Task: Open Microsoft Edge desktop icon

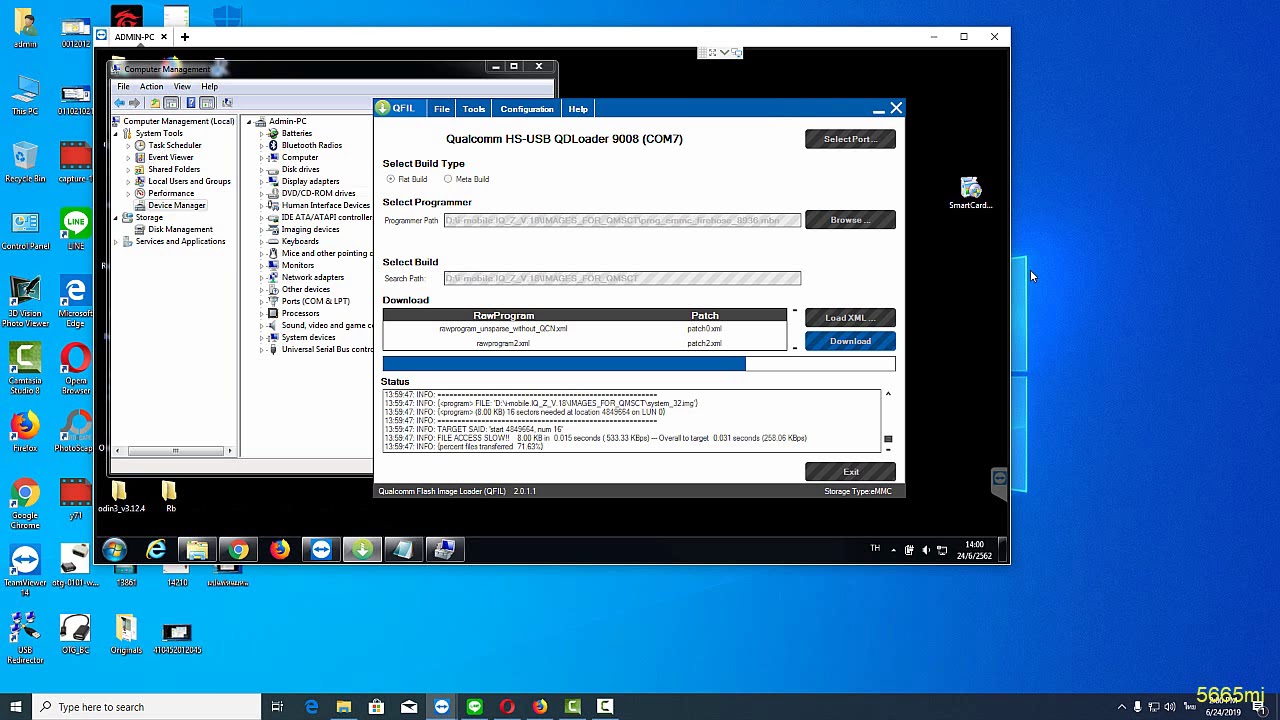Action: point(75,300)
